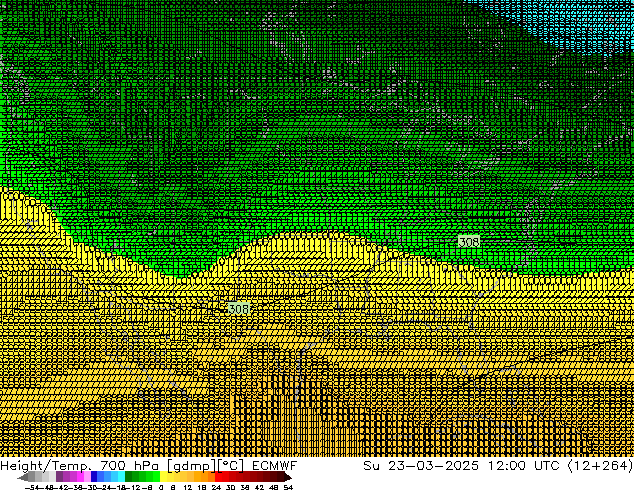Click the '12:00 UTC' time text
Viewport: 634px width, 490px height.
(x=524, y=465)
